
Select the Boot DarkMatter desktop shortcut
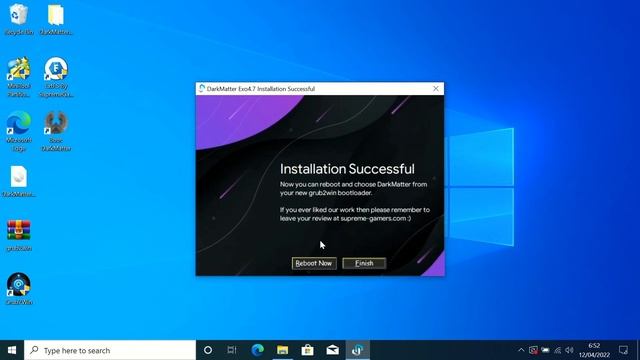tap(56, 131)
